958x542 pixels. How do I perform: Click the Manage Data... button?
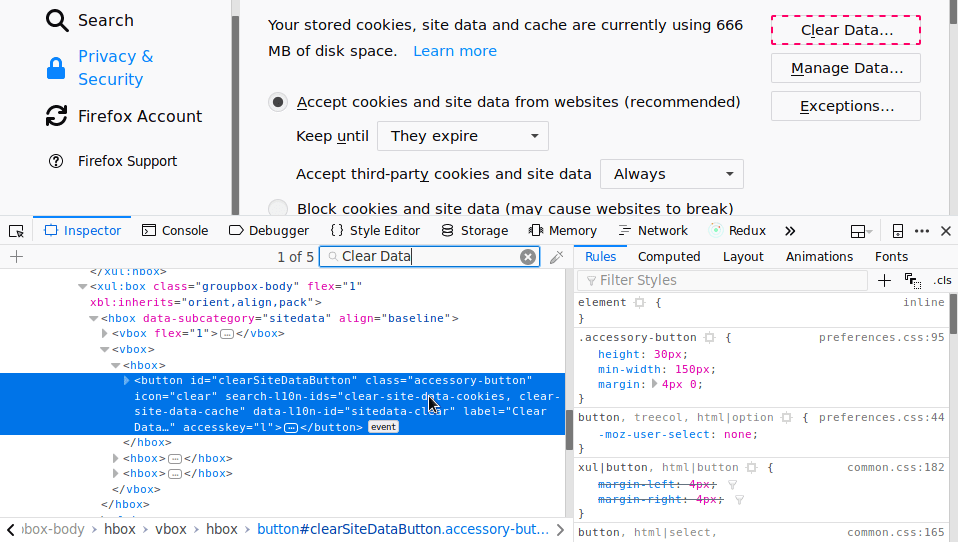pos(846,68)
